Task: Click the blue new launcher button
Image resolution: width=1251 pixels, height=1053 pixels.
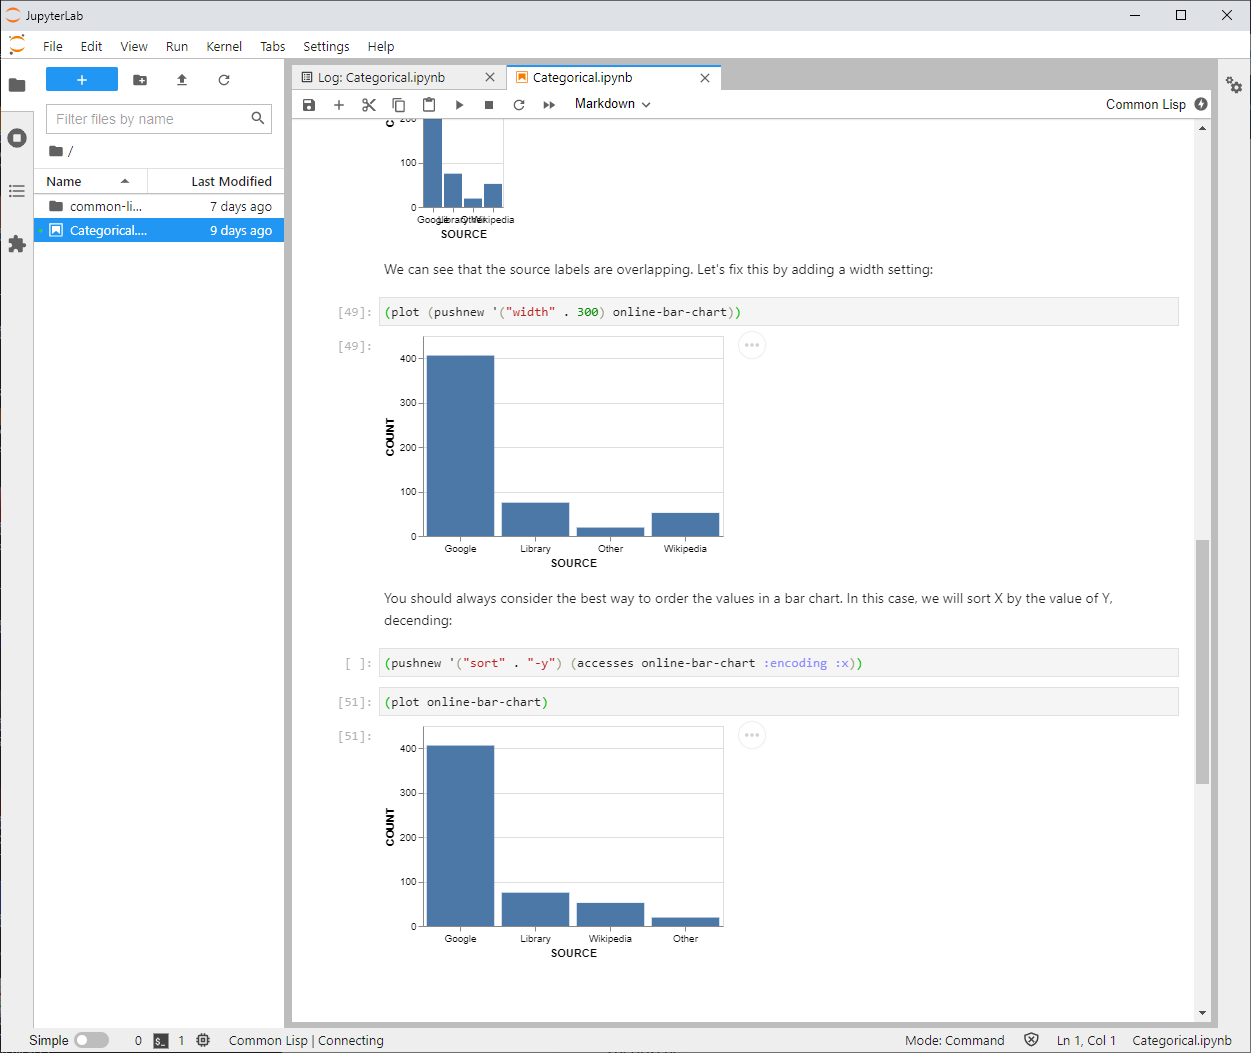Action: pyautogui.click(x=82, y=80)
